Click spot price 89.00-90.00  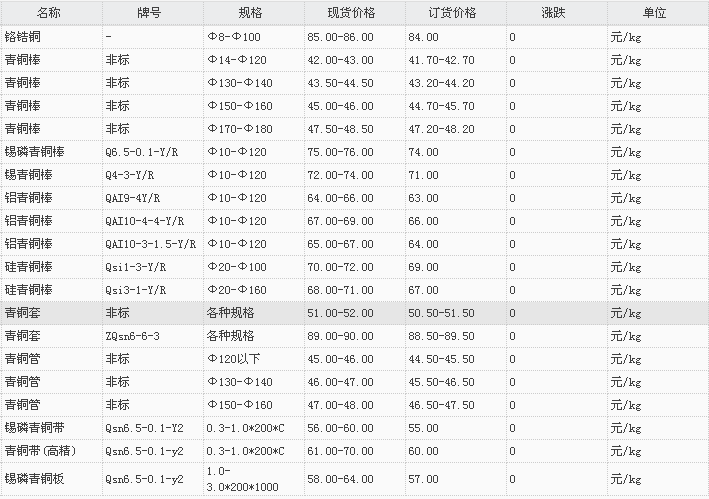341,336
